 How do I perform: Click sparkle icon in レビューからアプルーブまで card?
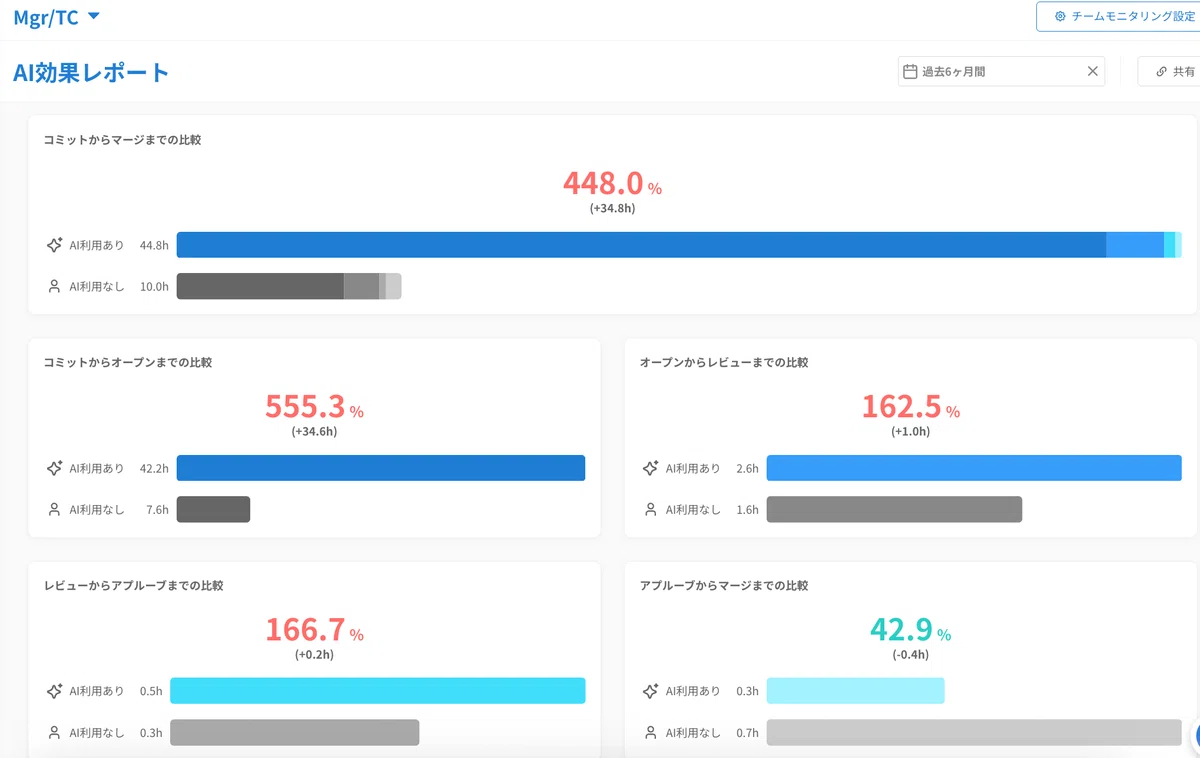point(55,691)
